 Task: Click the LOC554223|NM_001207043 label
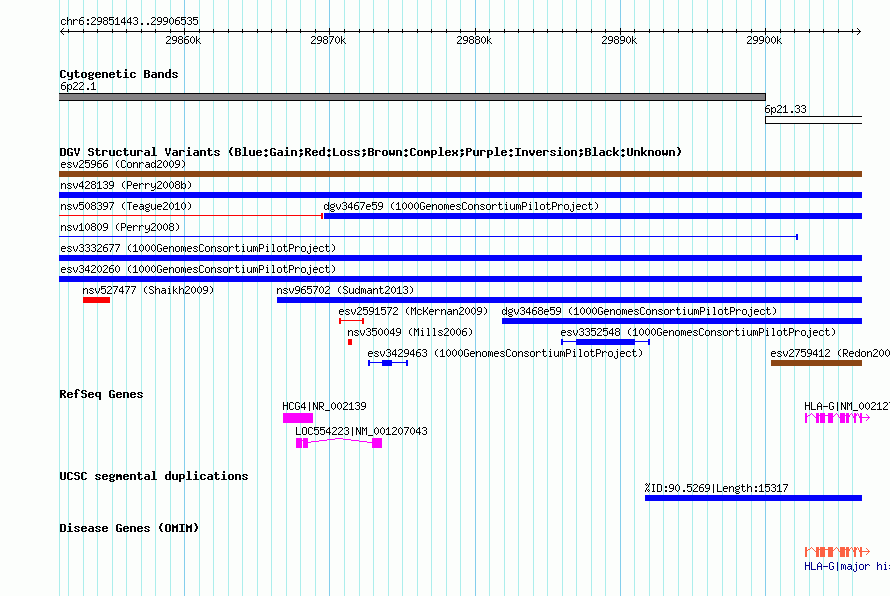click(x=361, y=431)
